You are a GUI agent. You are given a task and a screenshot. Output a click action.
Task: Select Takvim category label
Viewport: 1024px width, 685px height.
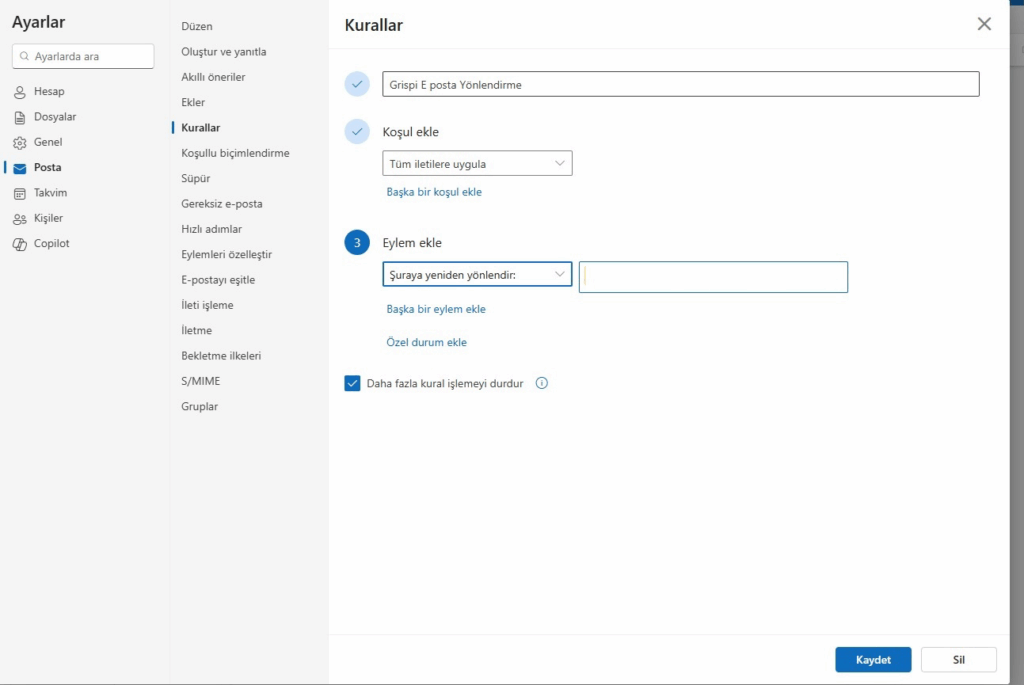pos(50,193)
